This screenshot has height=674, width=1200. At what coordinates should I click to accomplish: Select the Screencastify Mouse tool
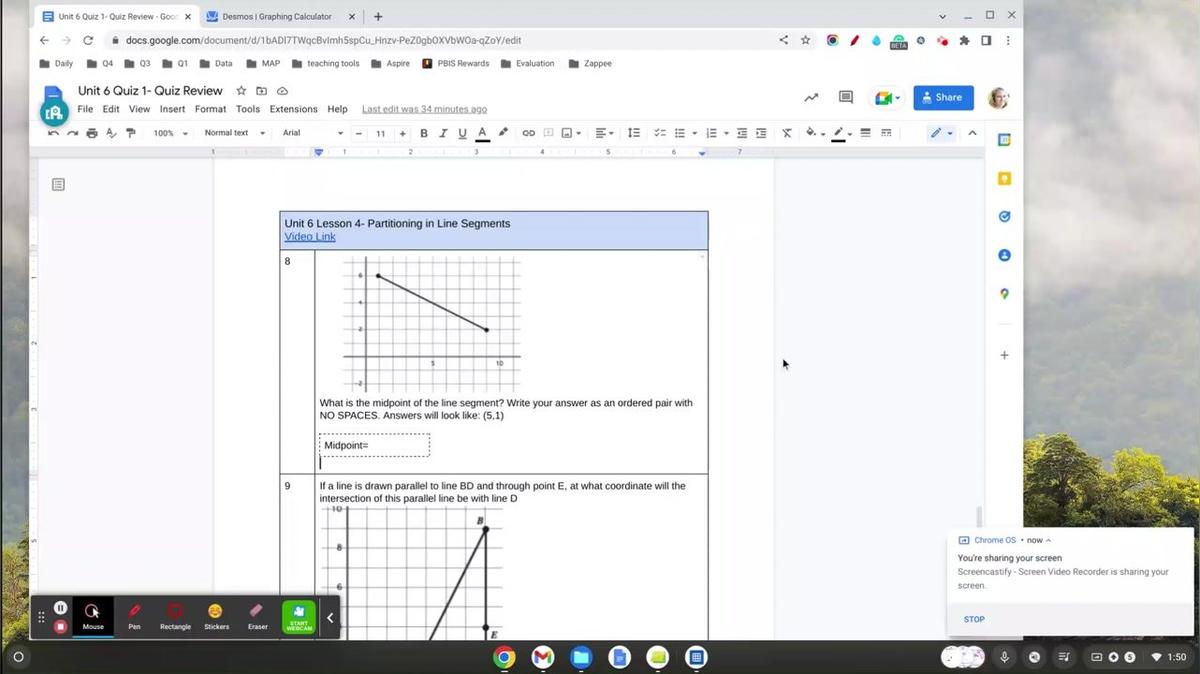(x=93, y=615)
